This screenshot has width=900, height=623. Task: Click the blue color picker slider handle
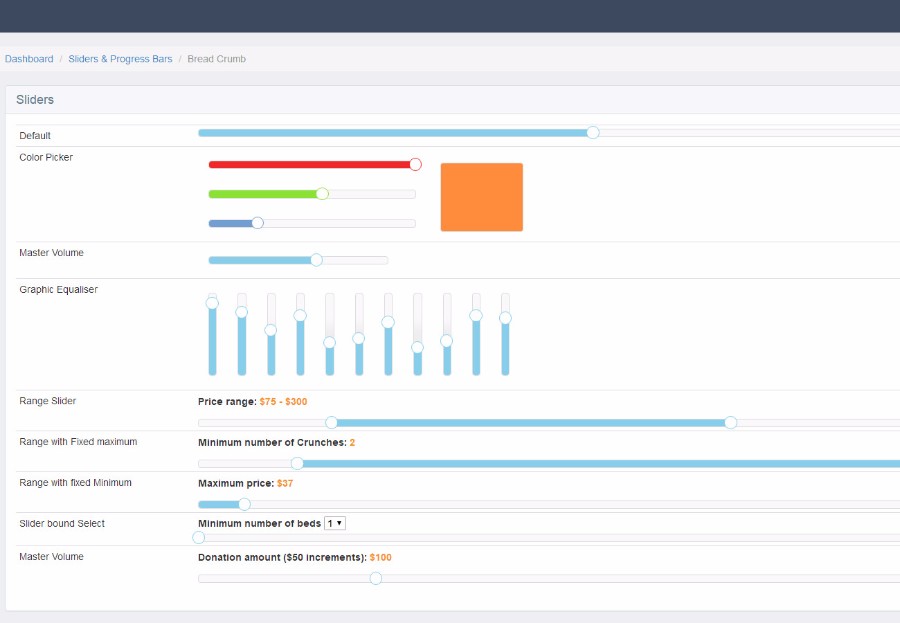[x=258, y=223]
